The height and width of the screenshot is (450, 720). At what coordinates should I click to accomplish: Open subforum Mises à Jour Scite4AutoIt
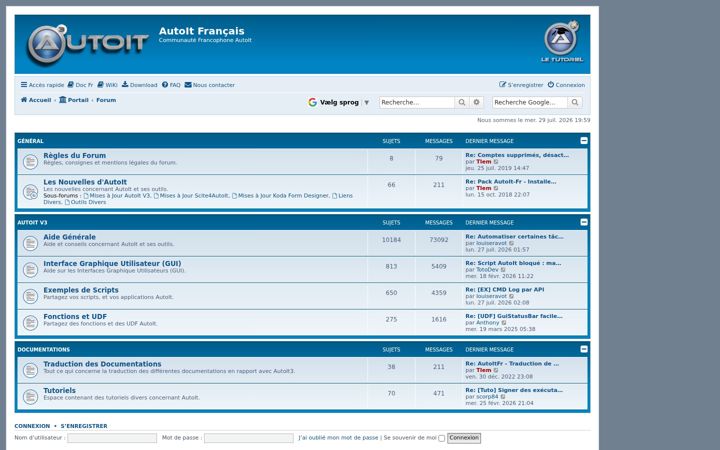coord(191,196)
